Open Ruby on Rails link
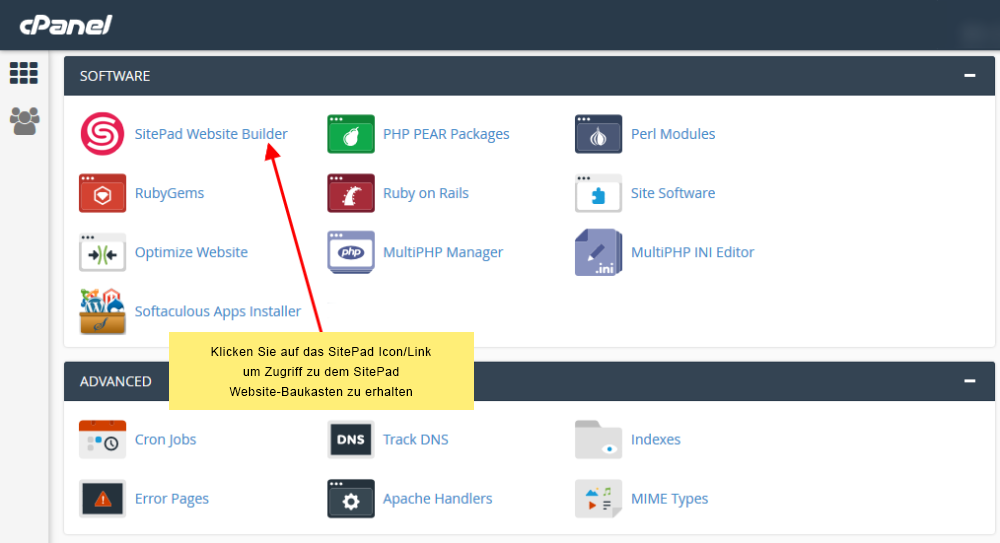 [425, 193]
